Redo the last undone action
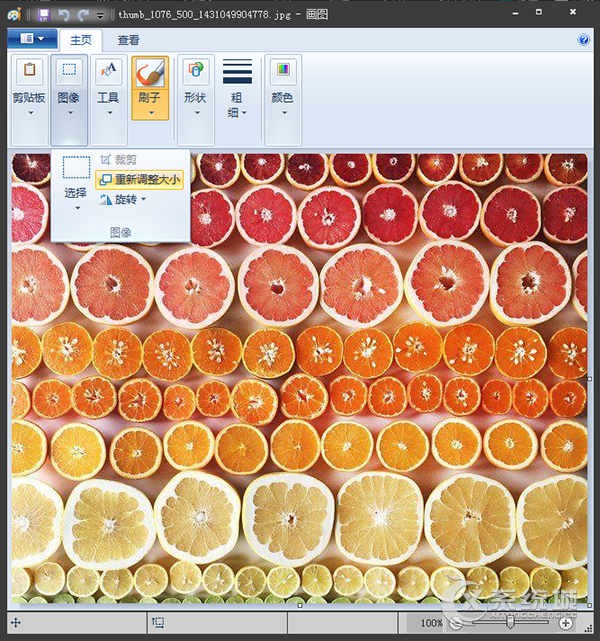600x641 pixels. (x=84, y=15)
